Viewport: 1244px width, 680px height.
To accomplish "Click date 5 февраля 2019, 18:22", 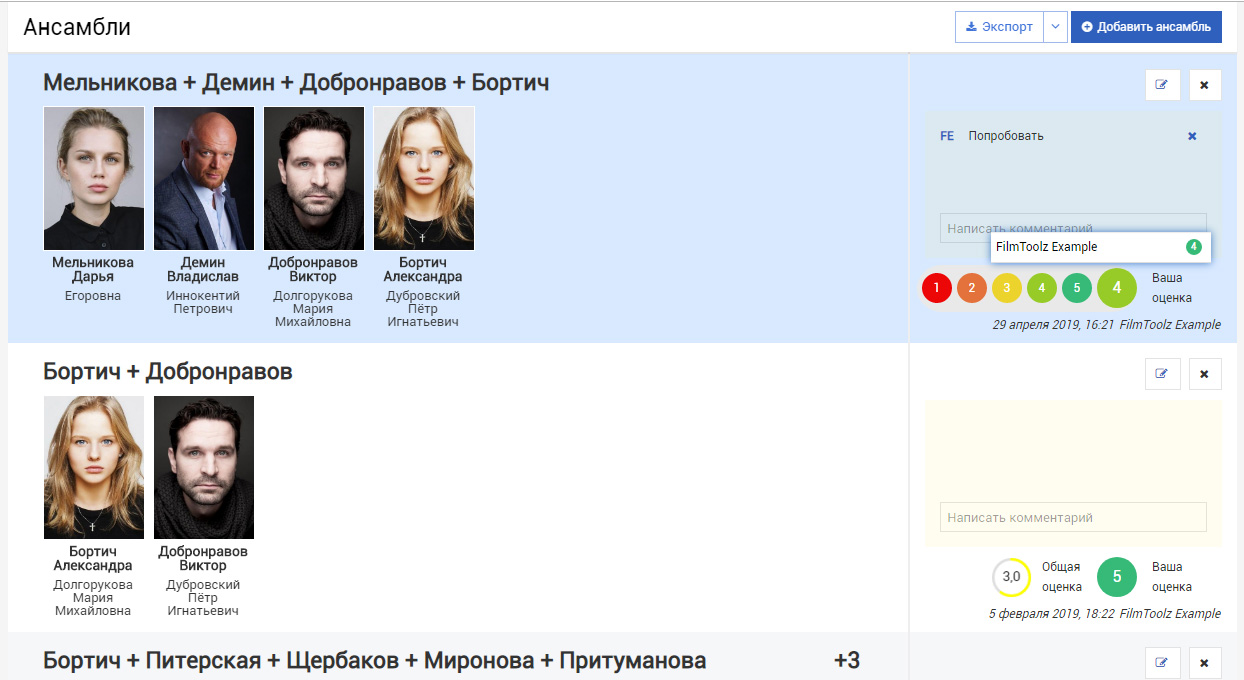I will tap(1052, 614).
